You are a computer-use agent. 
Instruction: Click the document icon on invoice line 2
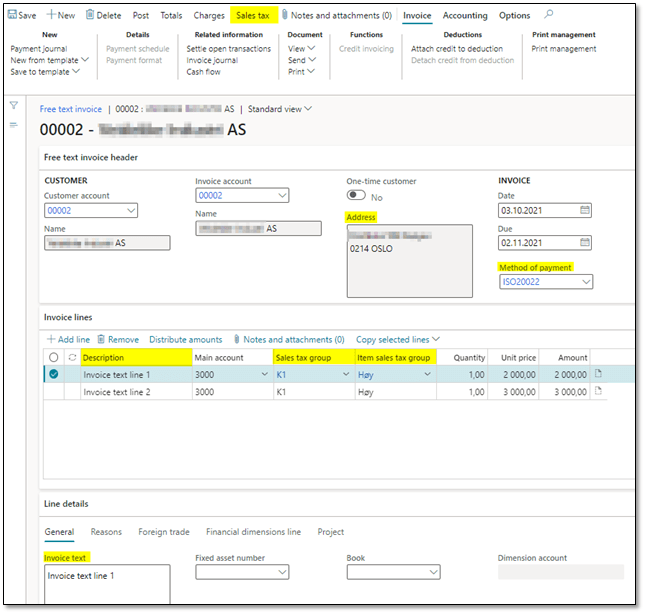click(599, 392)
